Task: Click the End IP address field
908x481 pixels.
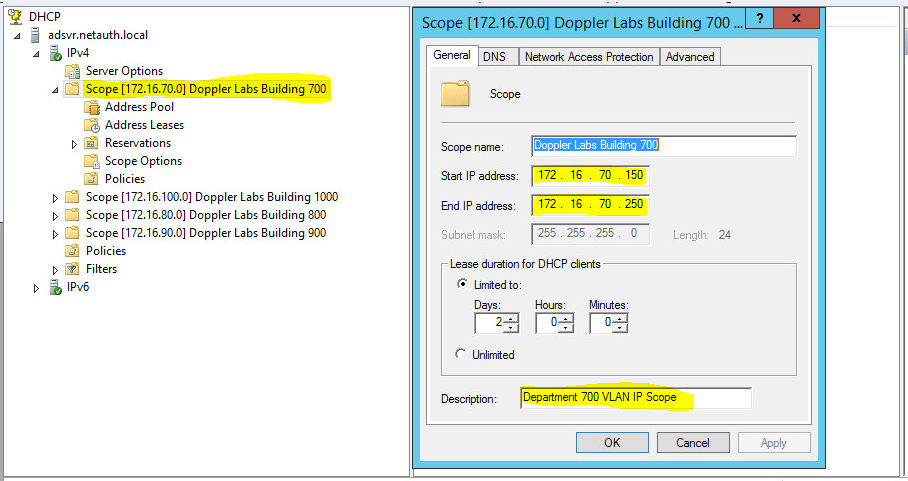Action: point(590,204)
